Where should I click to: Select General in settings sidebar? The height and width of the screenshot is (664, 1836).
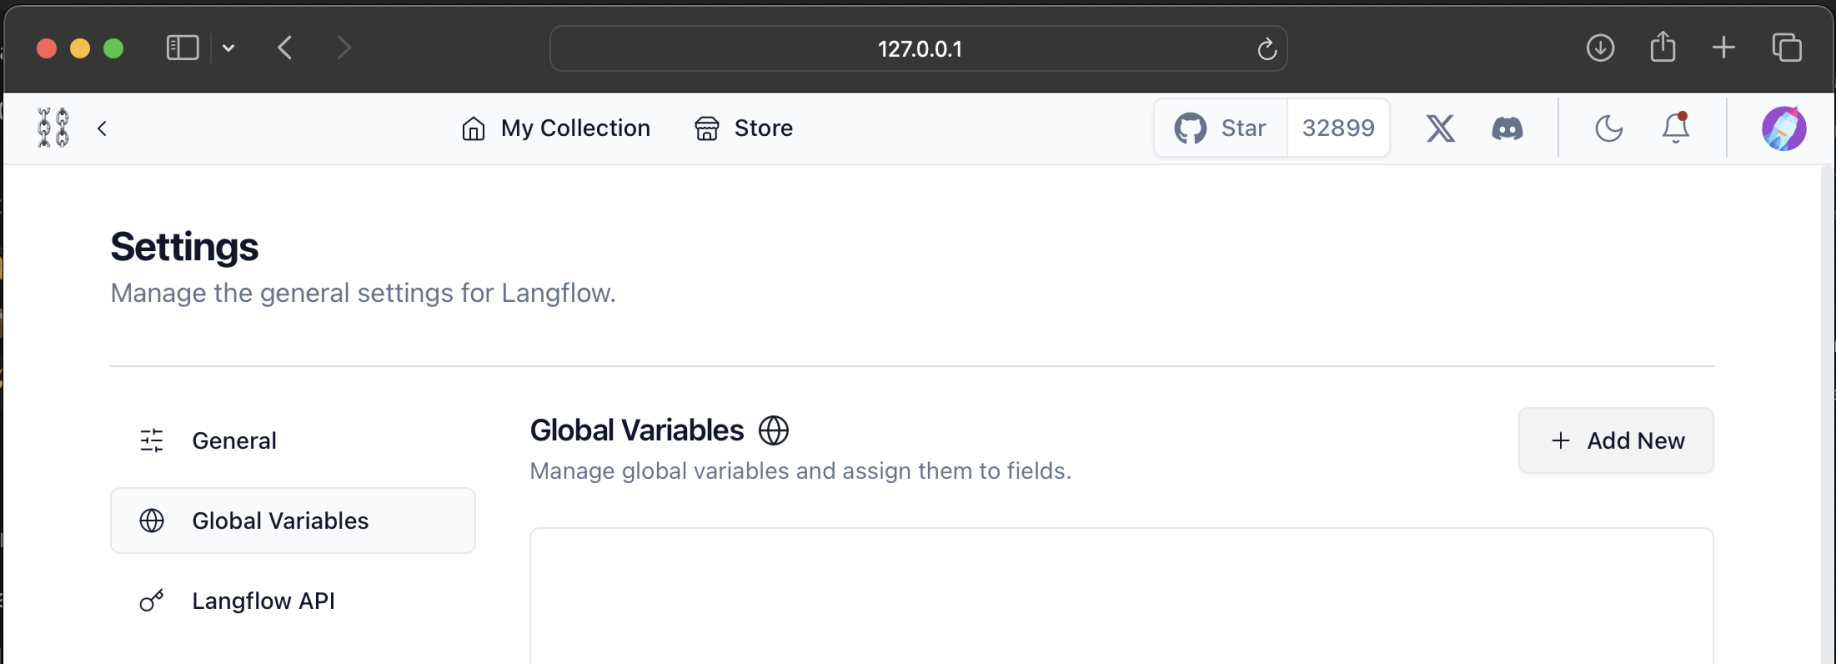click(x=234, y=441)
